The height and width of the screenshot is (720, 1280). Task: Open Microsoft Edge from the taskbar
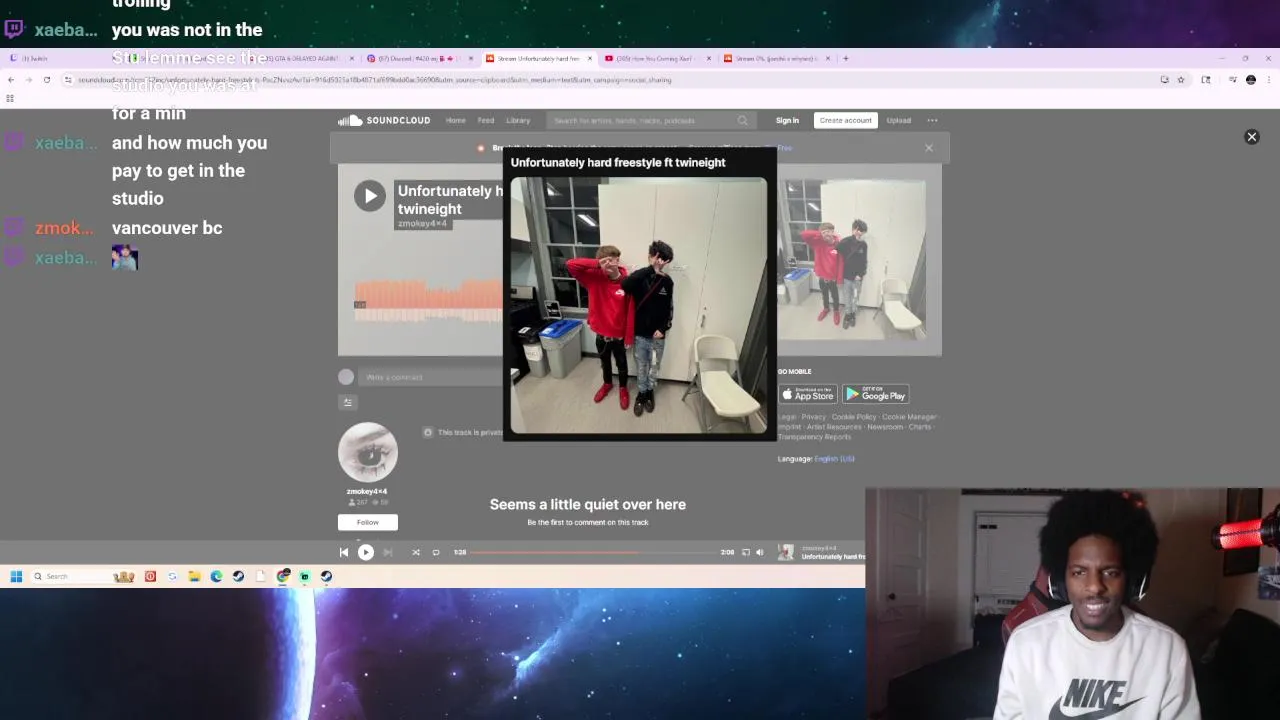[x=216, y=576]
